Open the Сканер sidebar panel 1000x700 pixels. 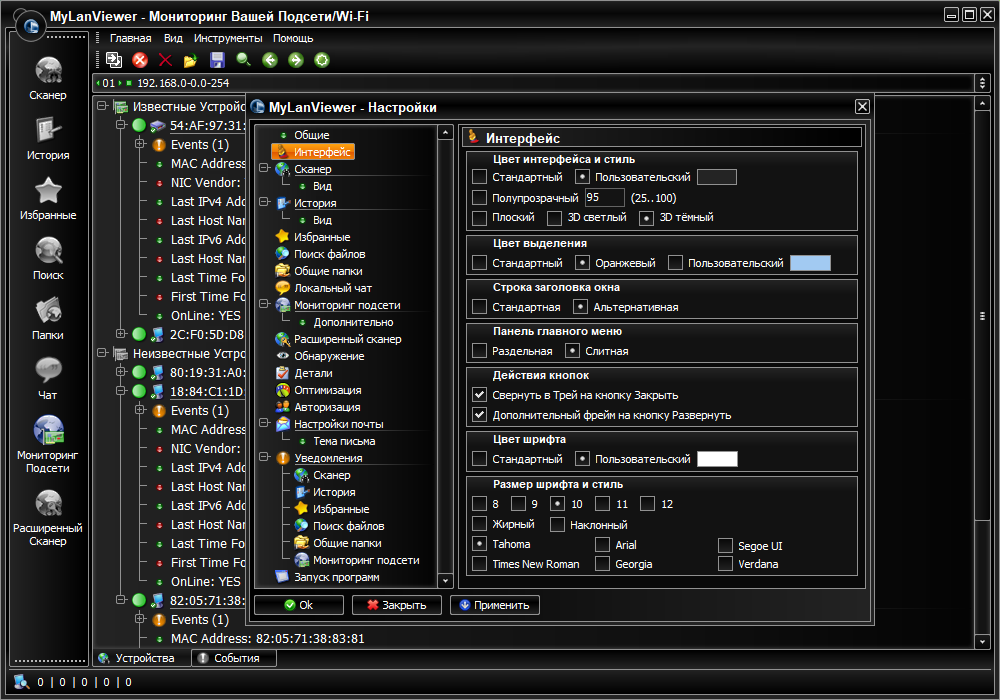[48, 78]
